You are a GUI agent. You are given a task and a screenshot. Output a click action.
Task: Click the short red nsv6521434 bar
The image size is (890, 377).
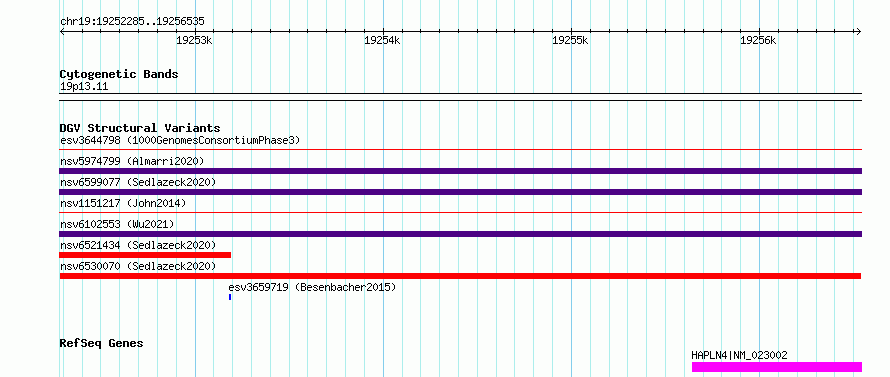[145, 255]
